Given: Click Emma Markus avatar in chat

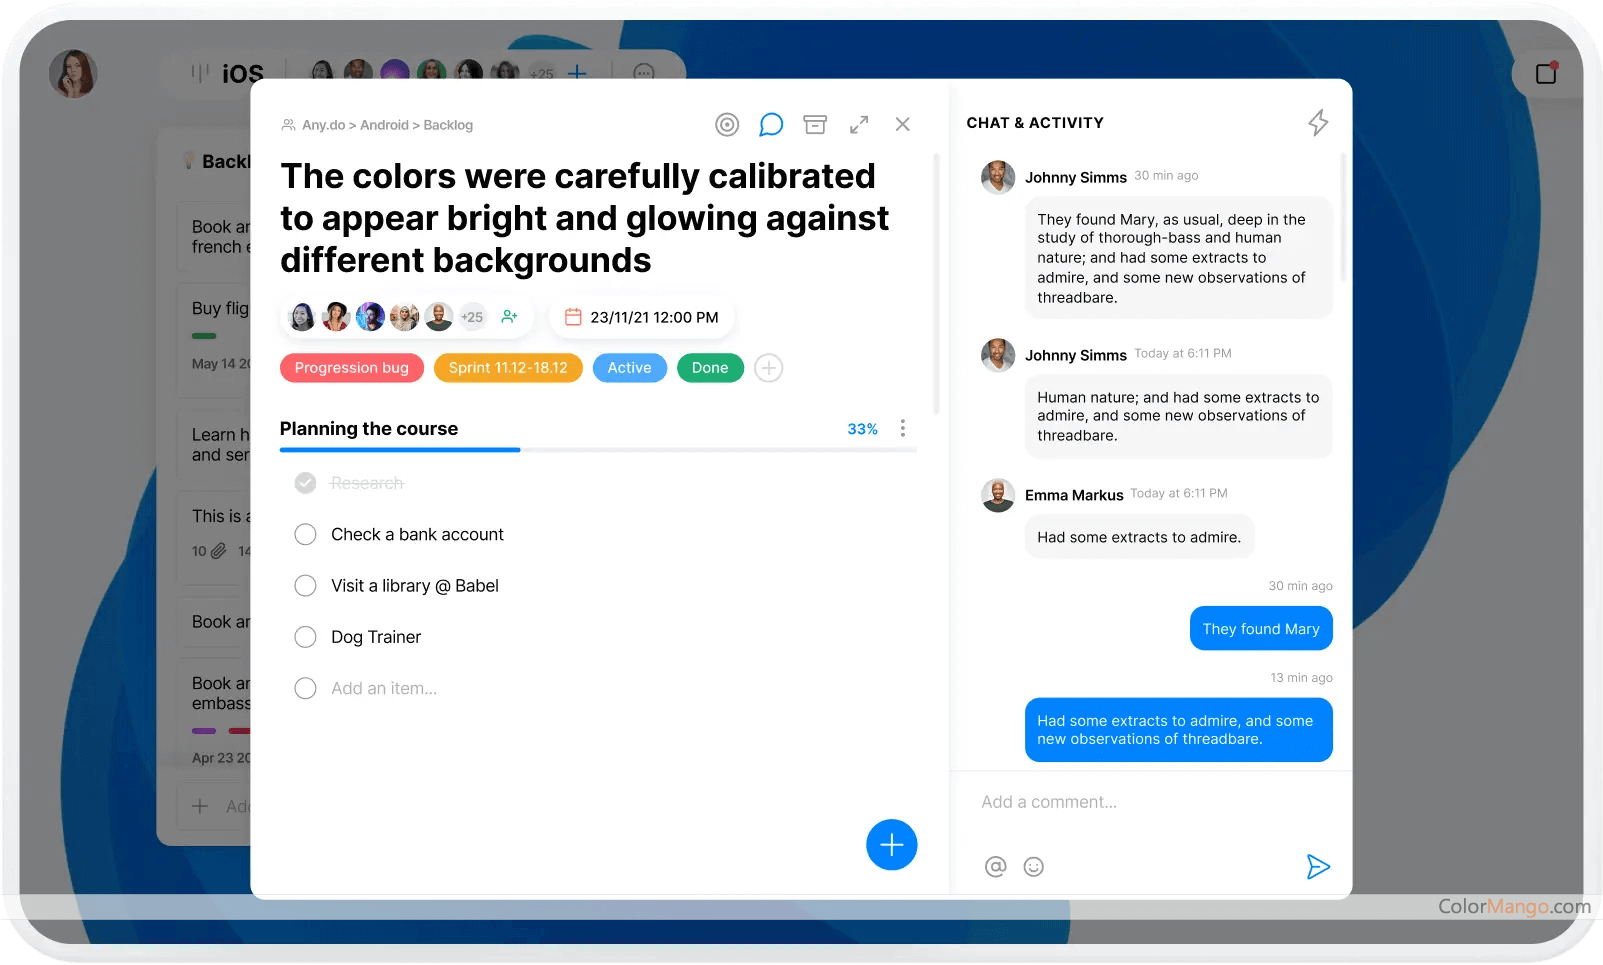Looking at the screenshot, I should pos(998,495).
